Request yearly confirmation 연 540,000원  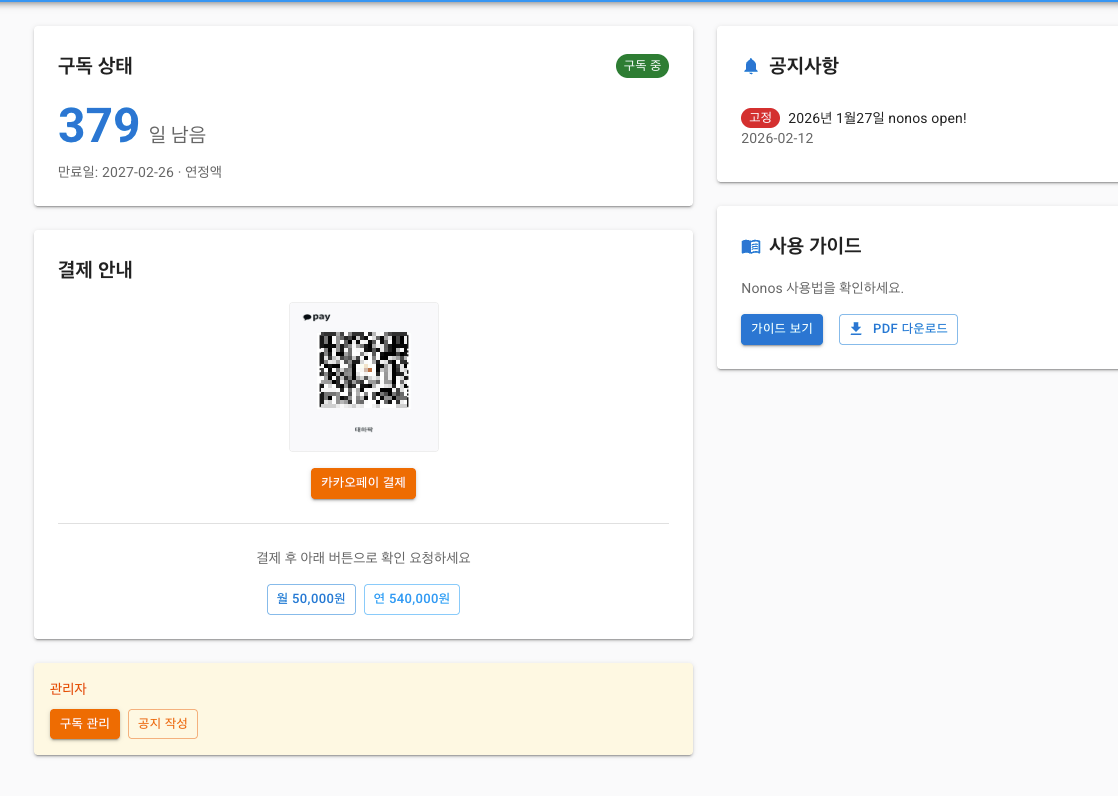click(412, 599)
